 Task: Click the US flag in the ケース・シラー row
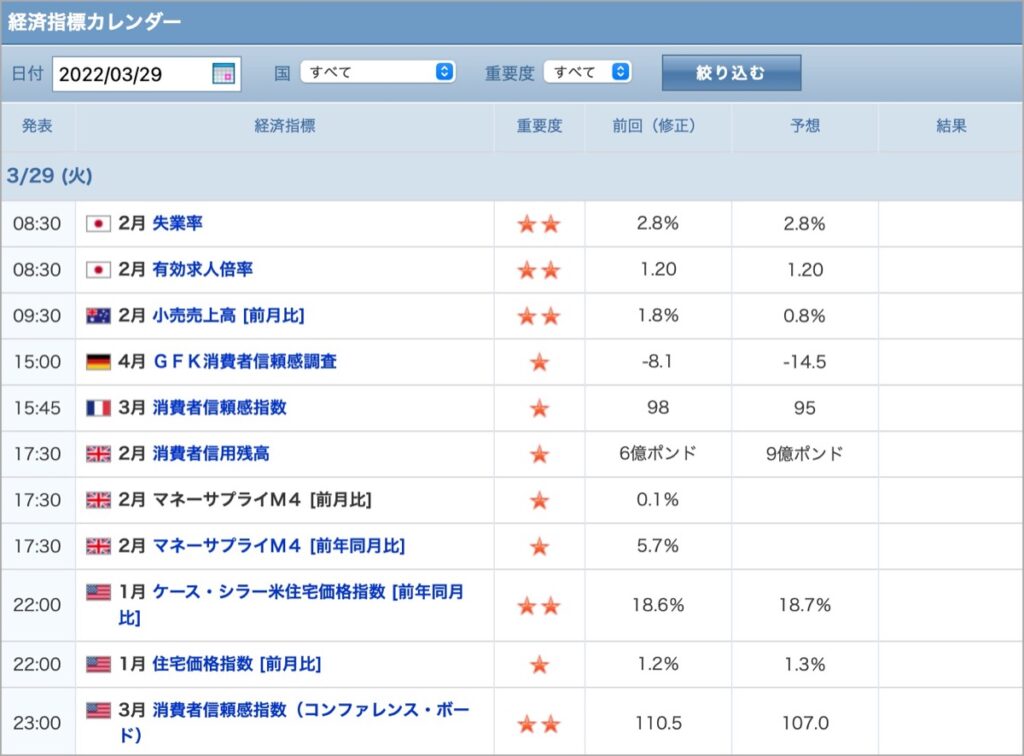pos(99,592)
